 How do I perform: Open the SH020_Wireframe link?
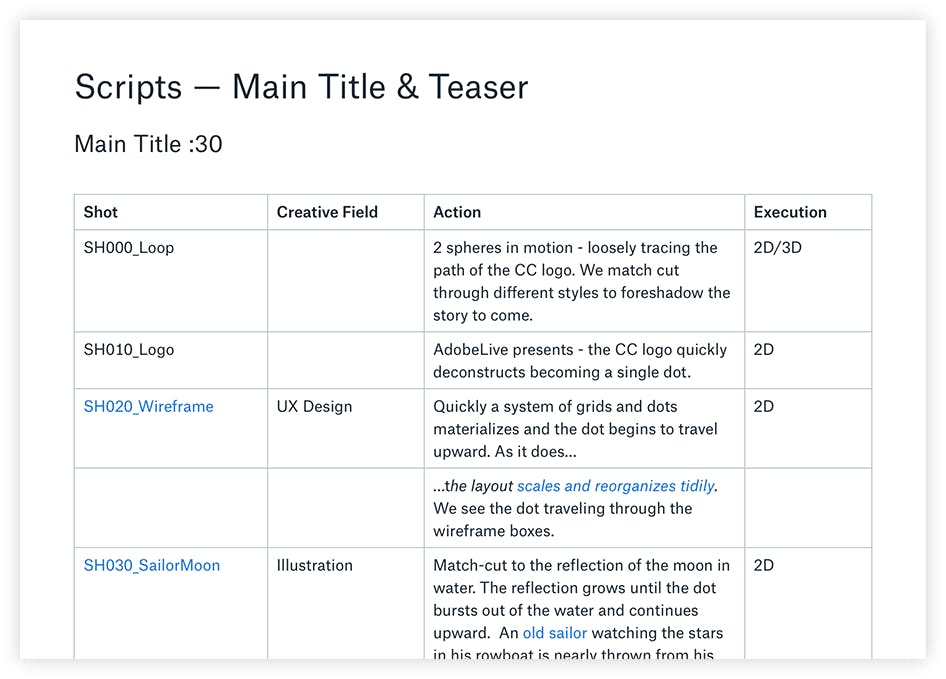[x=148, y=407]
